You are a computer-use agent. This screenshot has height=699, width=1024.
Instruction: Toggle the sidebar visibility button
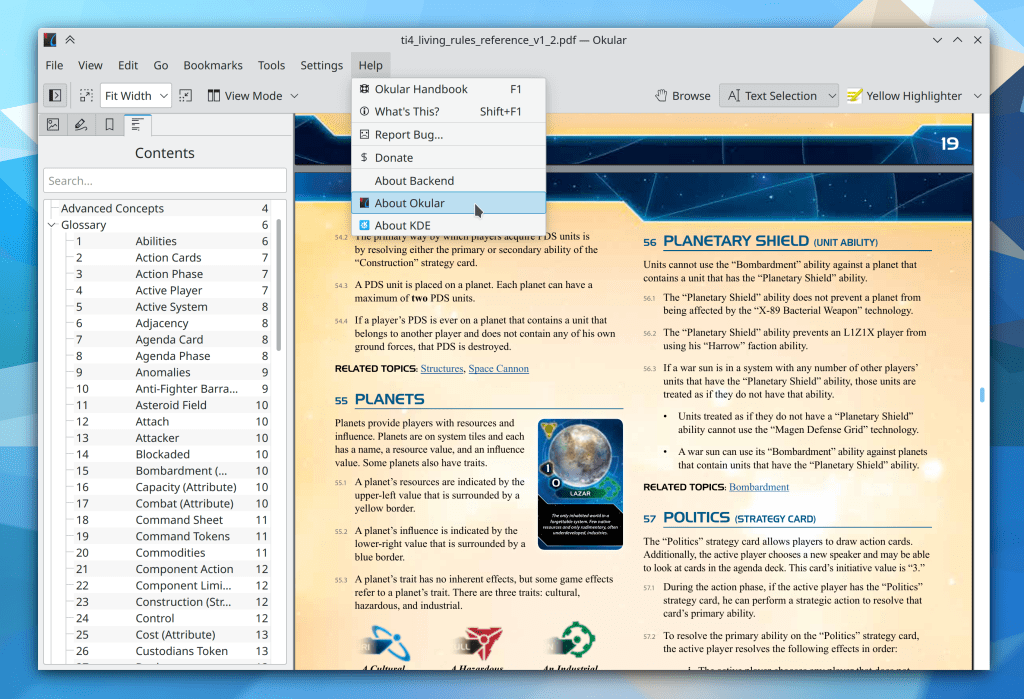coord(55,96)
